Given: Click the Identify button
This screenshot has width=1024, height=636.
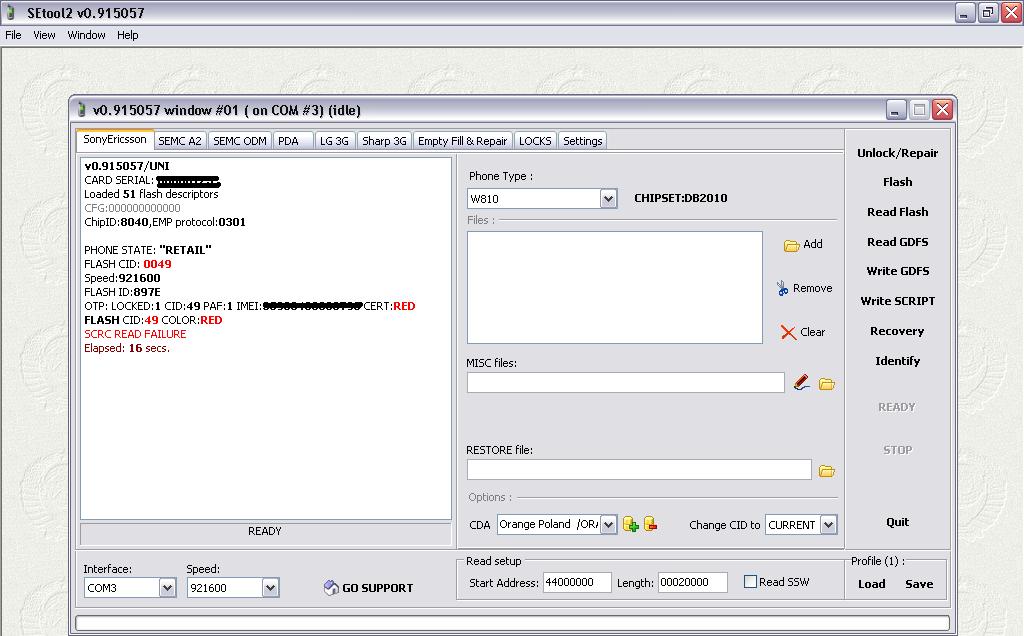Looking at the screenshot, I should coord(897,361).
